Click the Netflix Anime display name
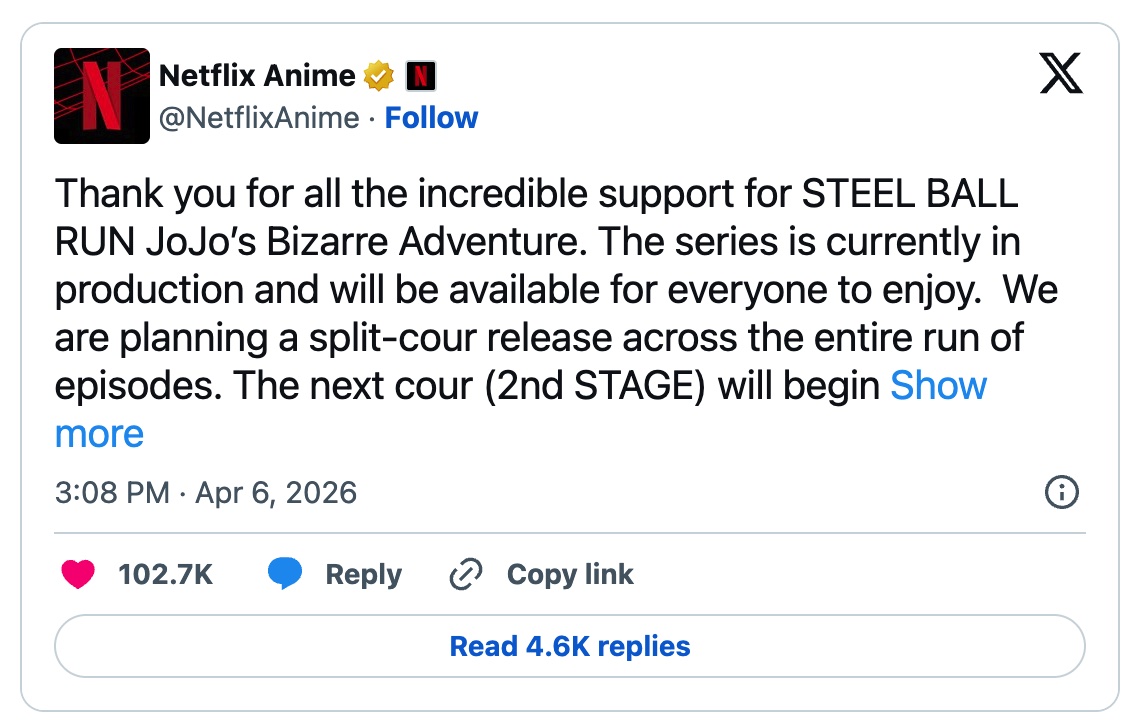This screenshot has width=1138, height=724. (x=257, y=75)
